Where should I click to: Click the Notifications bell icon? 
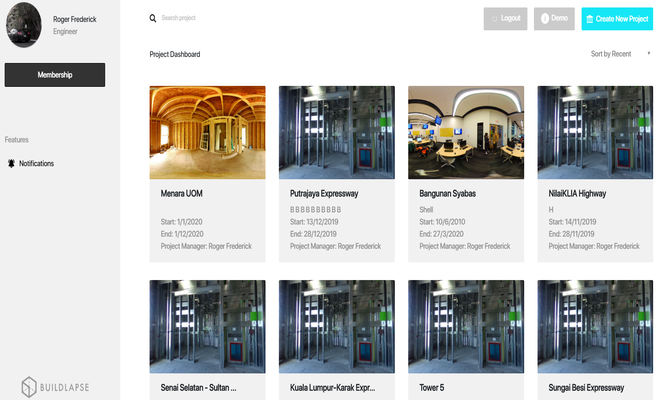(x=12, y=163)
